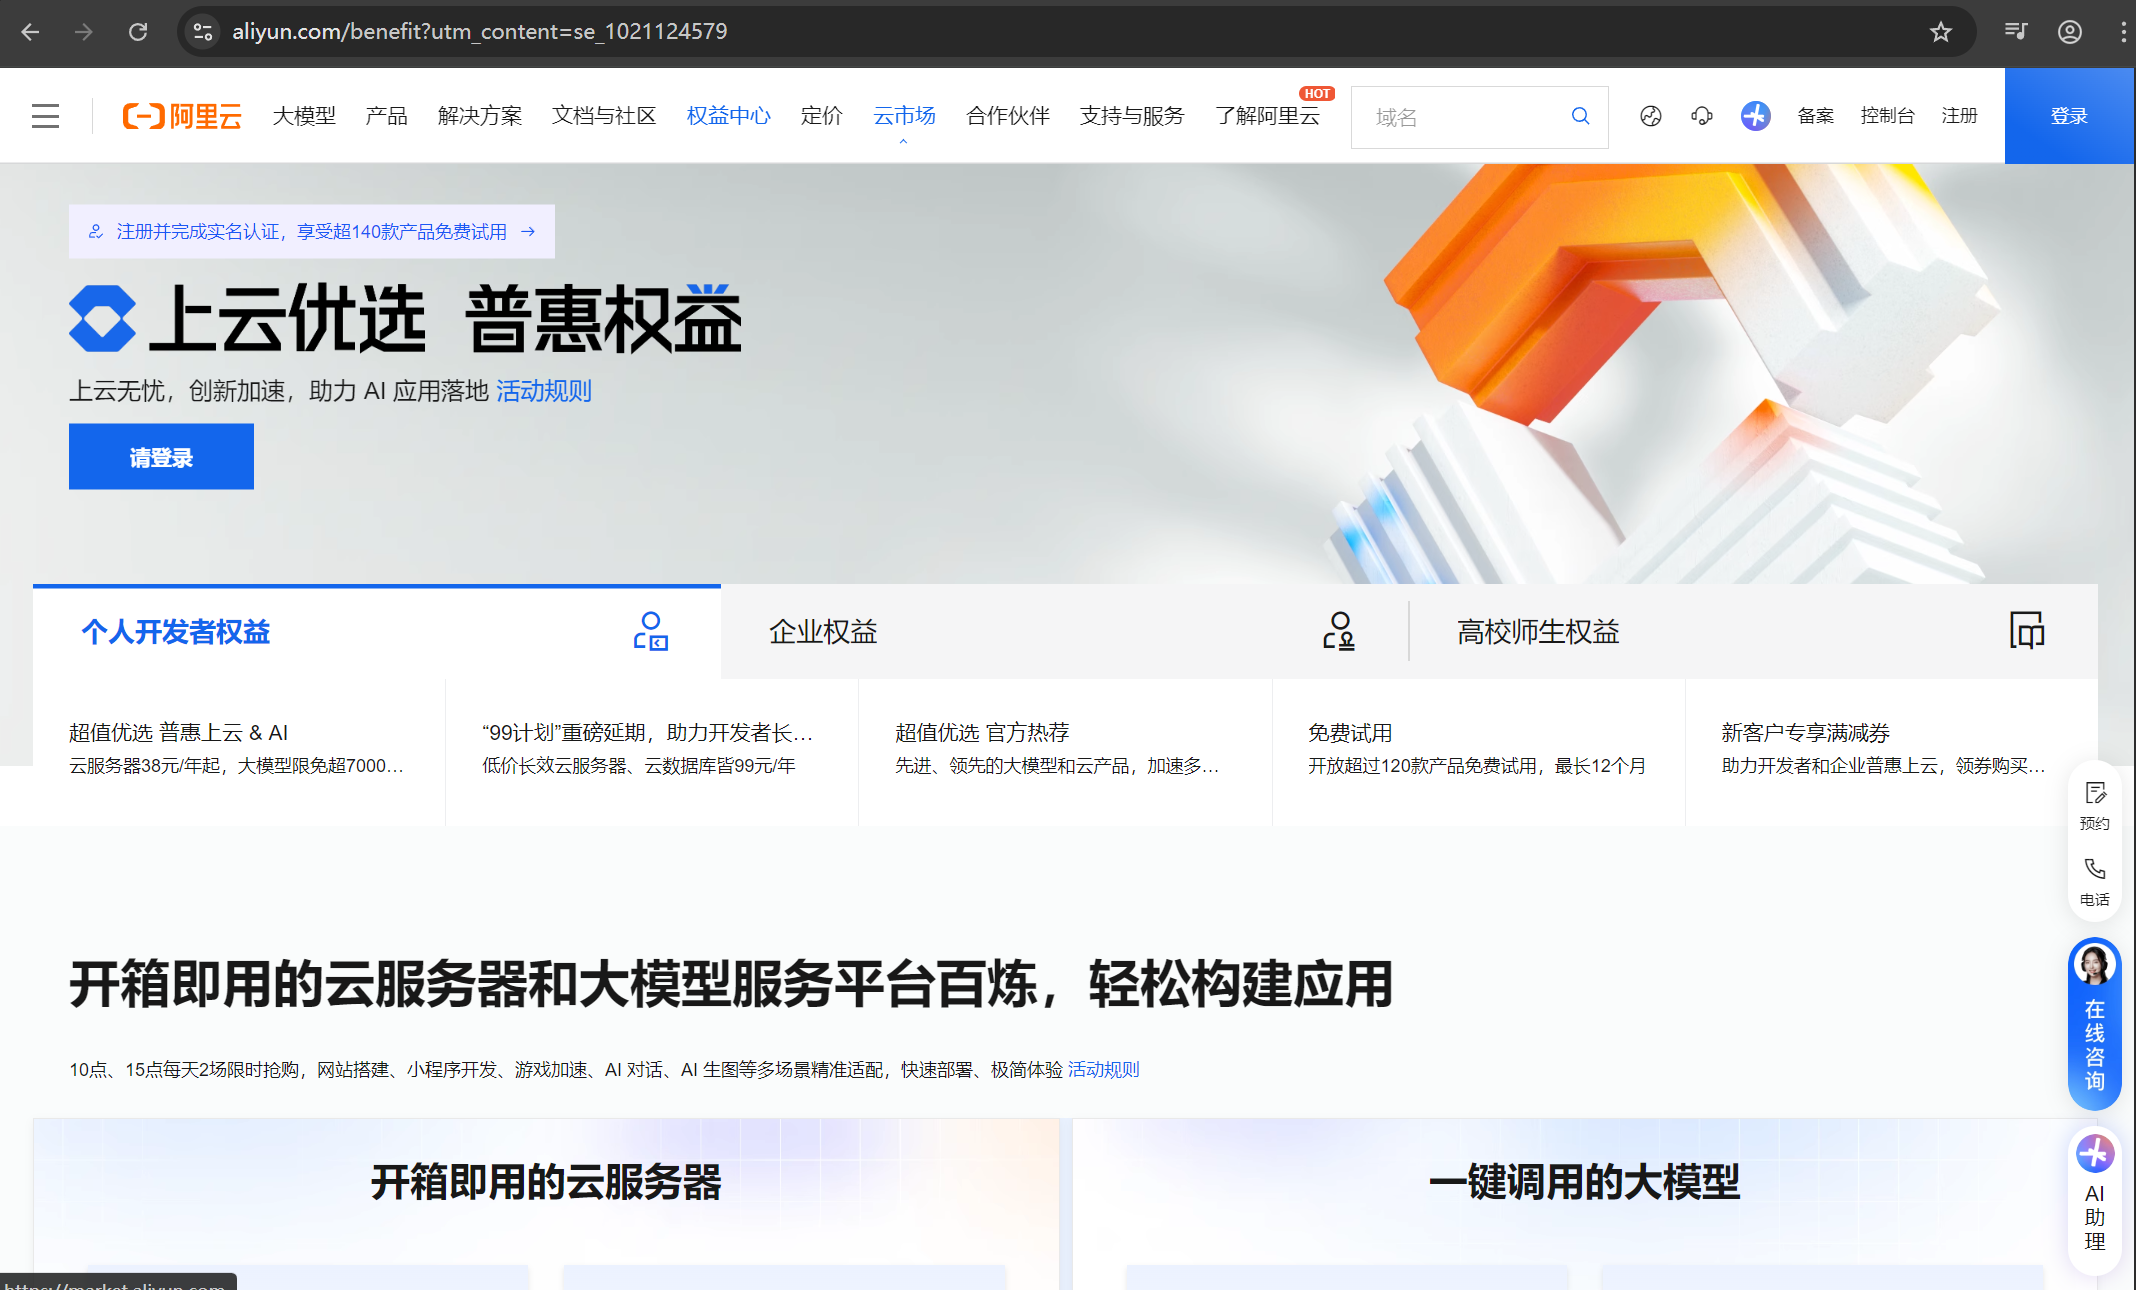The height and width of the screenshot is (1290, 2136).
Task: Click the 注册并完成实名认证 notice banner
Action: pyautogui.click(x=312, y=232)
